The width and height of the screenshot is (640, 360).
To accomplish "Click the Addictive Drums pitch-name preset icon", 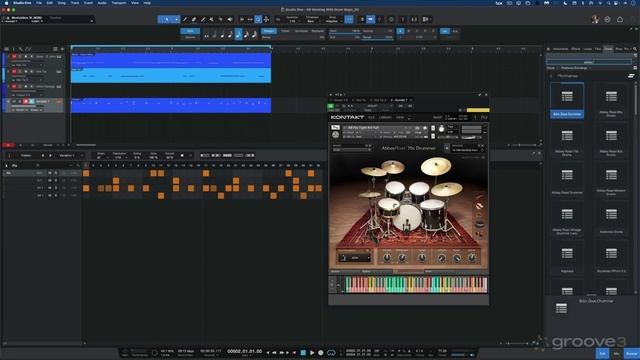I will [611, 214].
